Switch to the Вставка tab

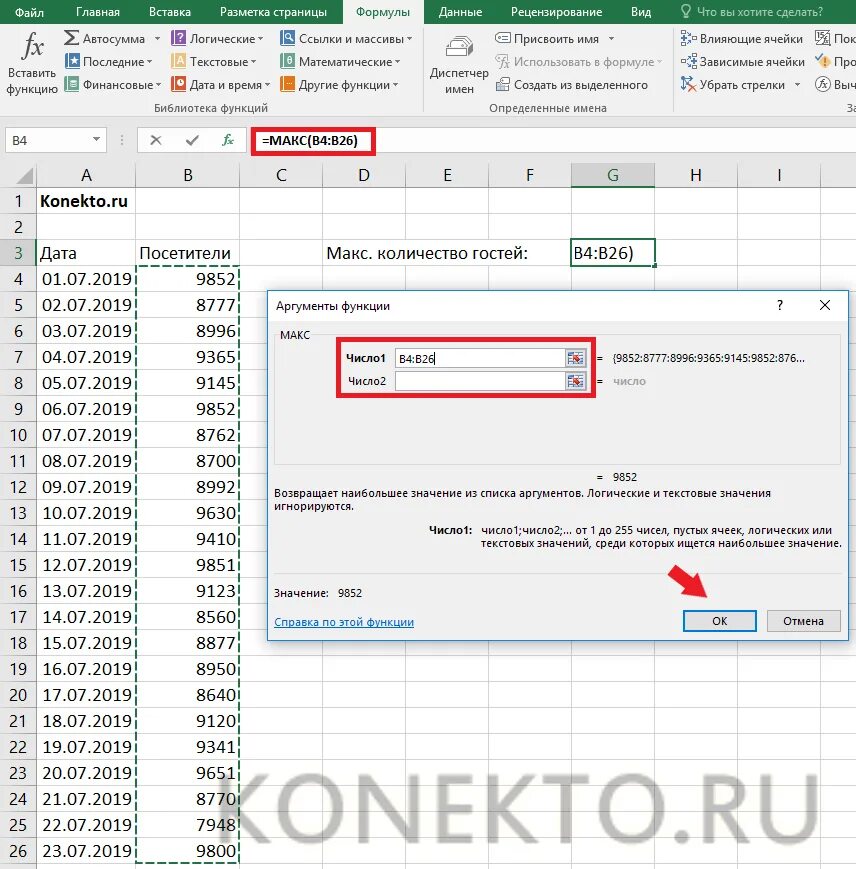point(170,12)
